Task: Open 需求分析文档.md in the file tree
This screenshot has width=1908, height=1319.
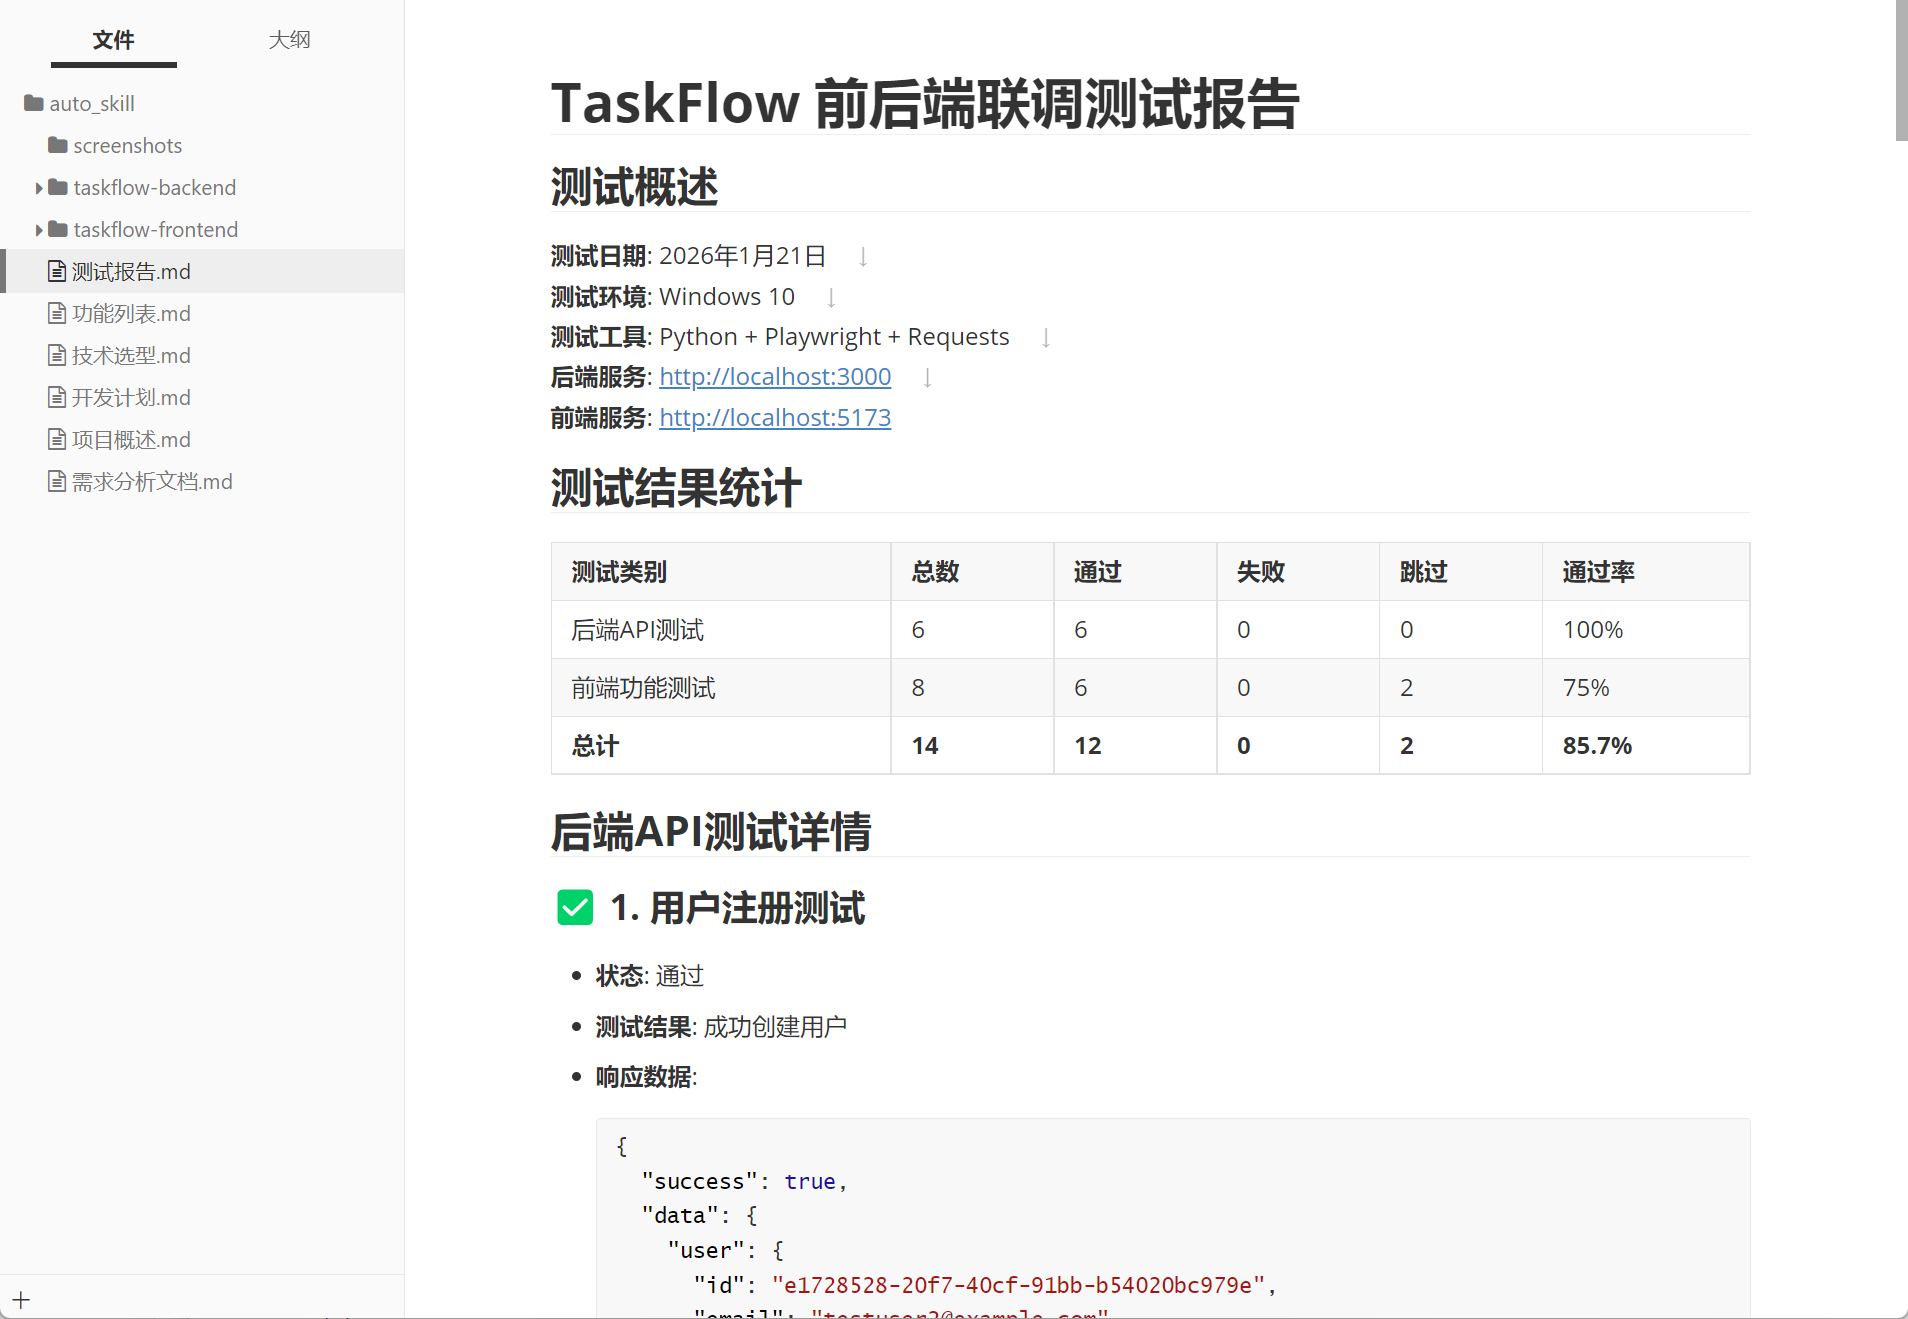Action: [x=152, y=481]
